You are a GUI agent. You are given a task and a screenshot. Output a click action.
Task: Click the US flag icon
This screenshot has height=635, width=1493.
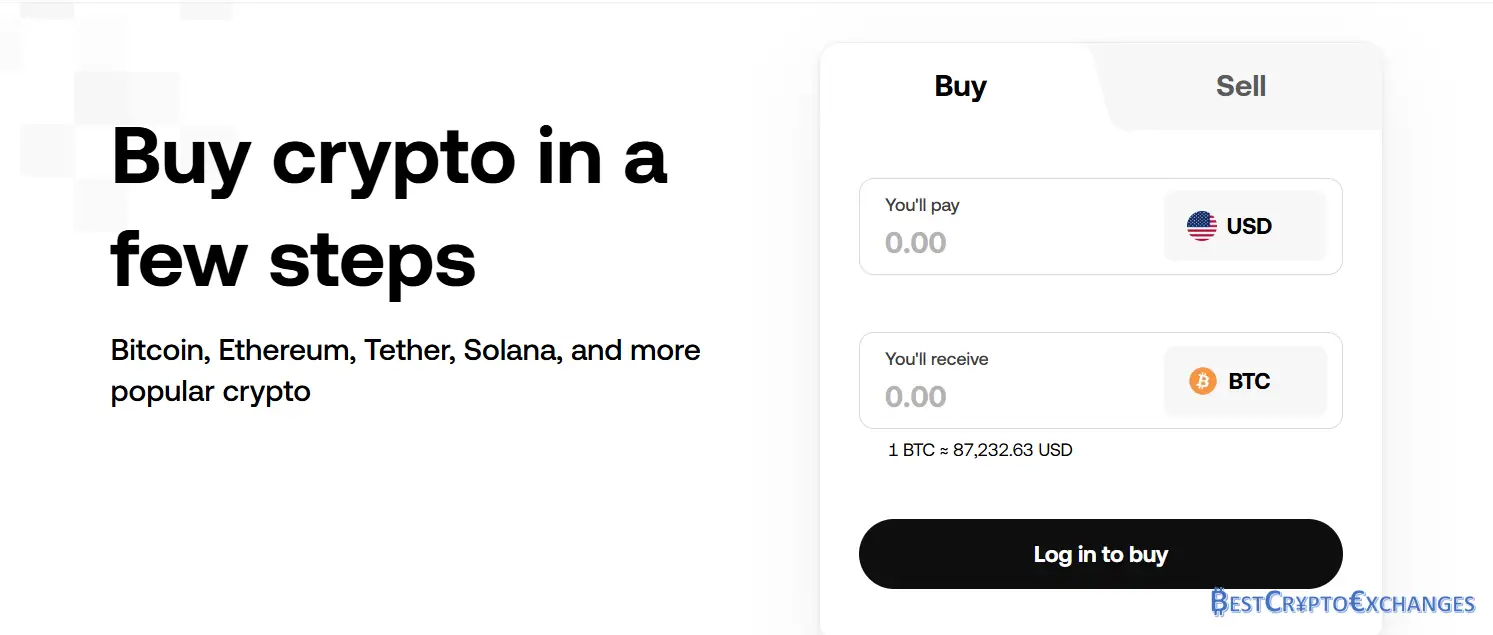1201,226
